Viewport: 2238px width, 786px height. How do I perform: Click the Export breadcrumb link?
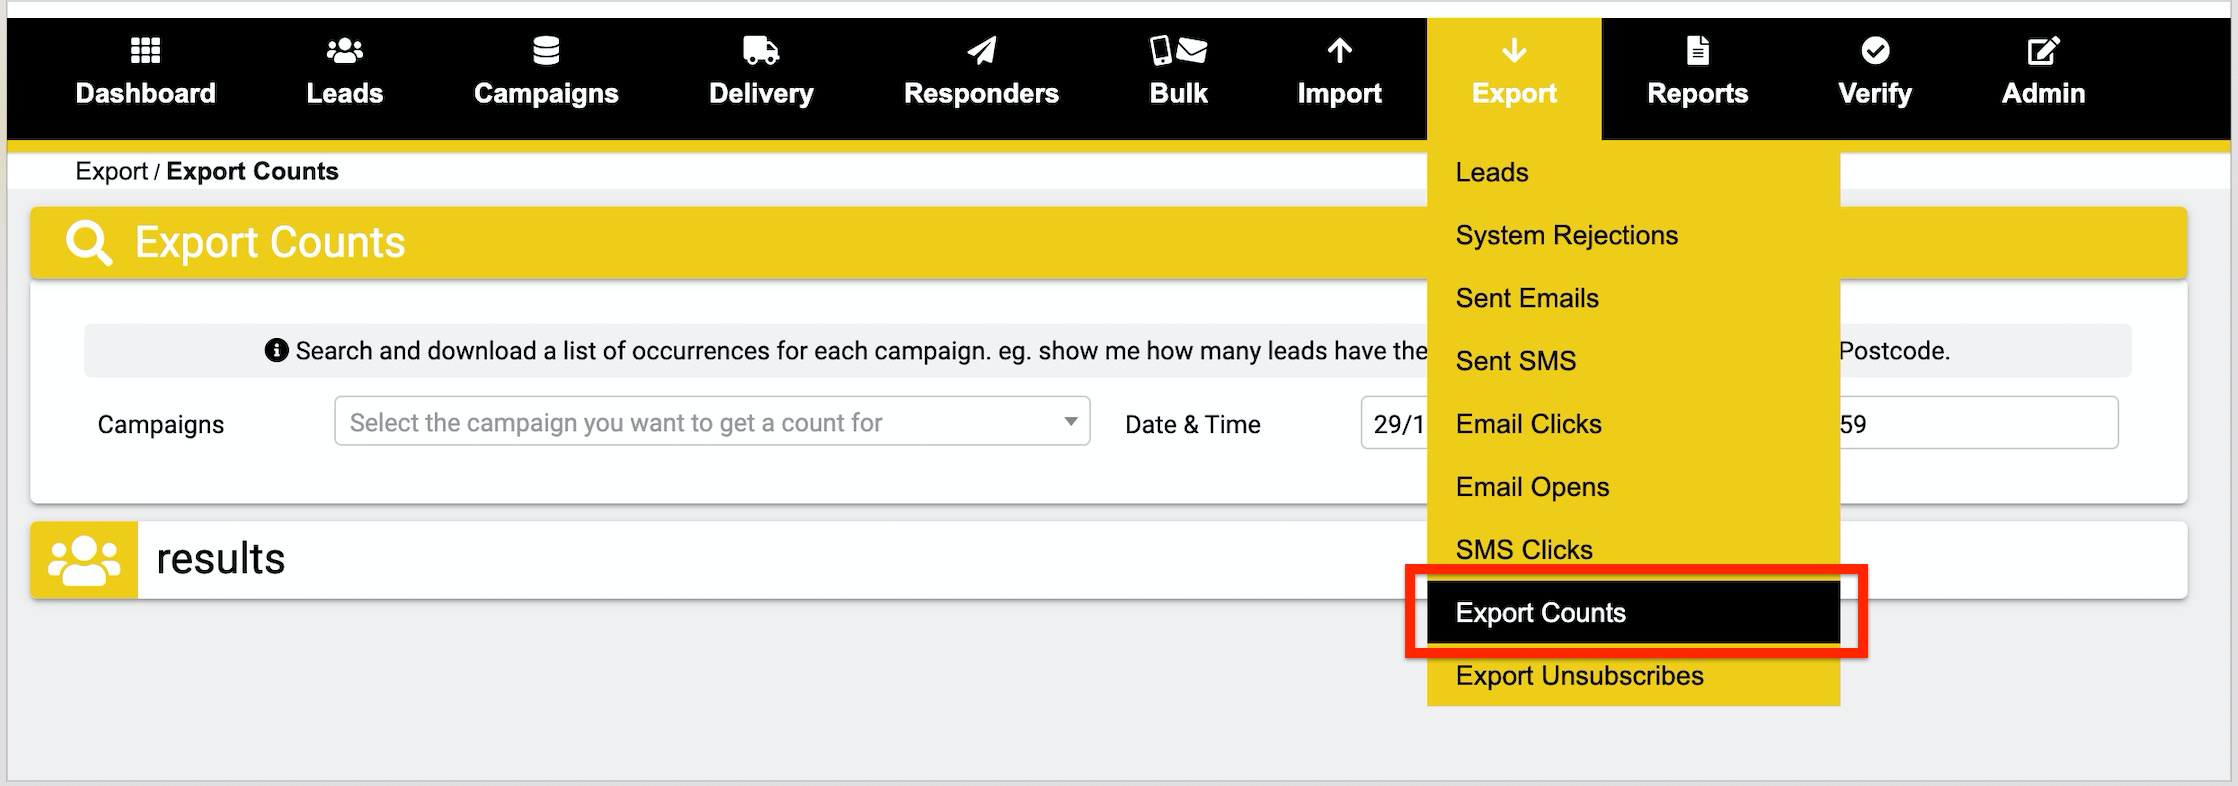click(x=111, y=171)
